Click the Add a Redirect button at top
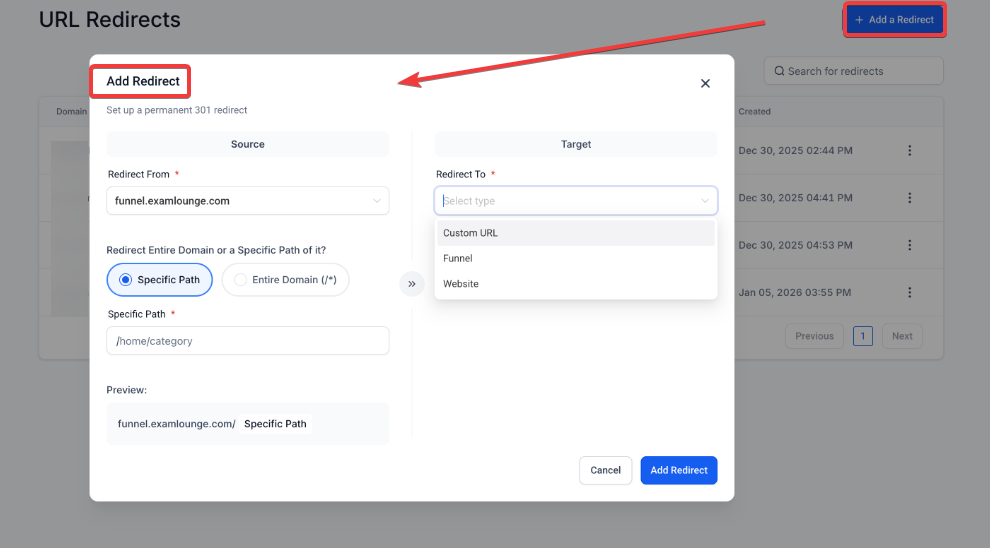This screenshot has width=990, height=548. tap(894, 20)
